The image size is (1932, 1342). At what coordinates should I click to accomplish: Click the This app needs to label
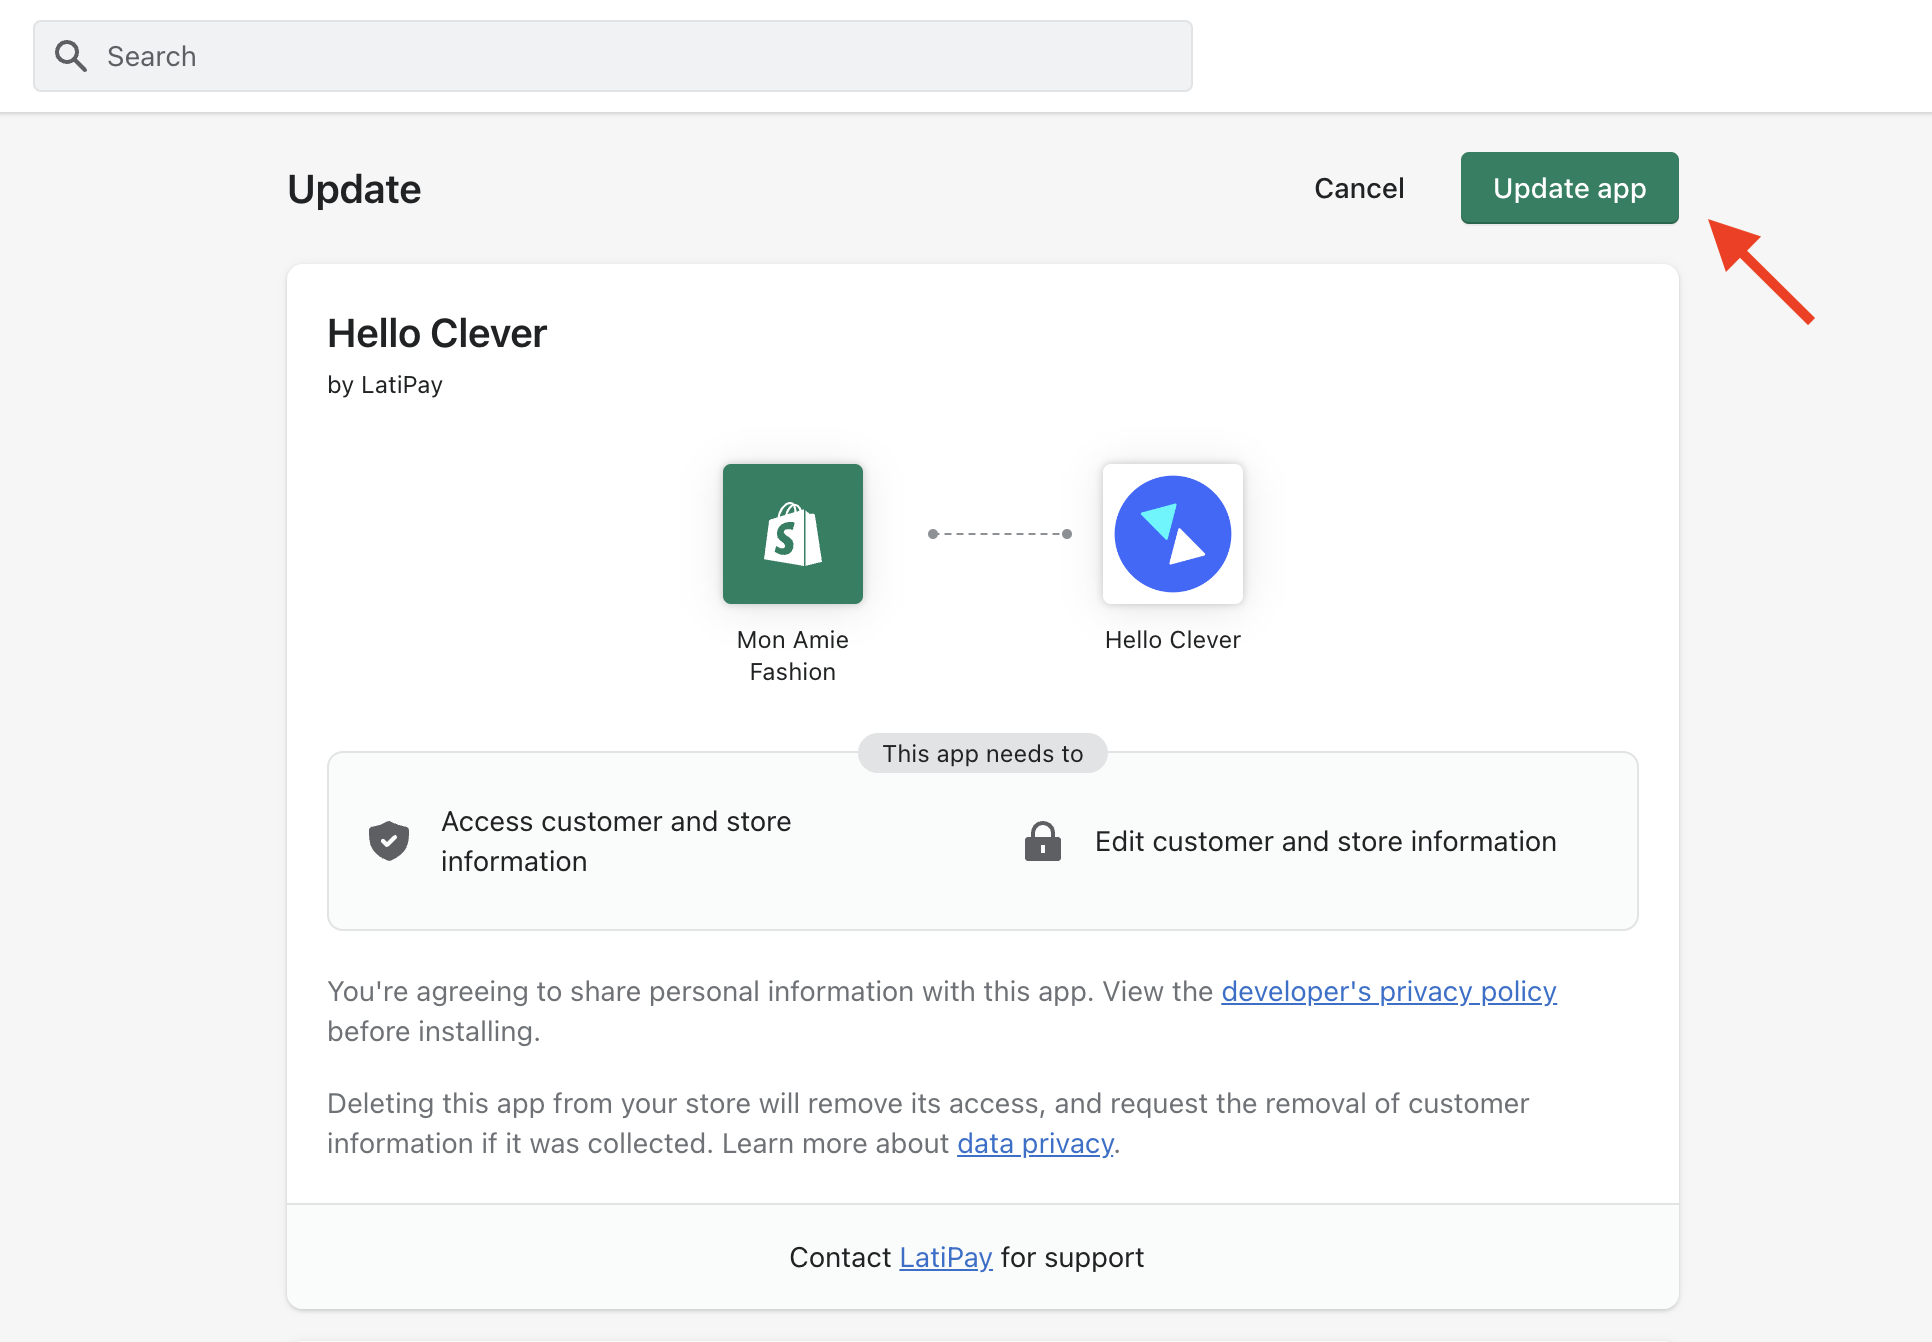coord(982,753)
